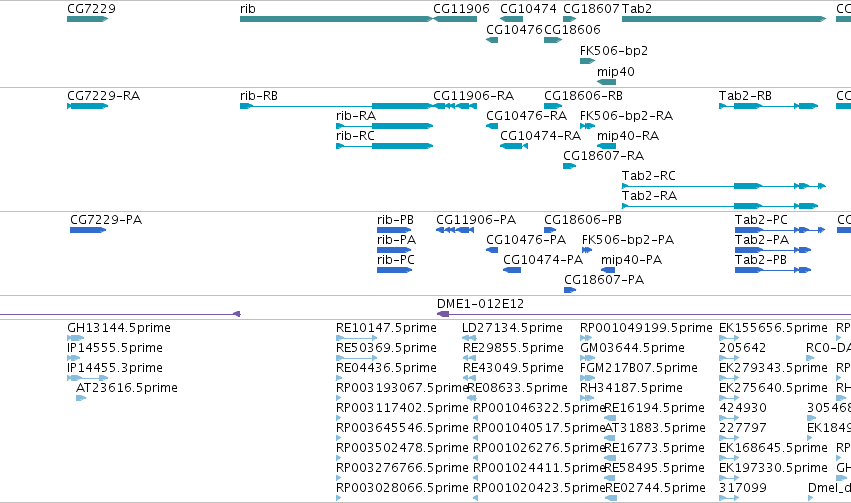
Task: Select the 317099 EST label
Action: pos(742,488)
